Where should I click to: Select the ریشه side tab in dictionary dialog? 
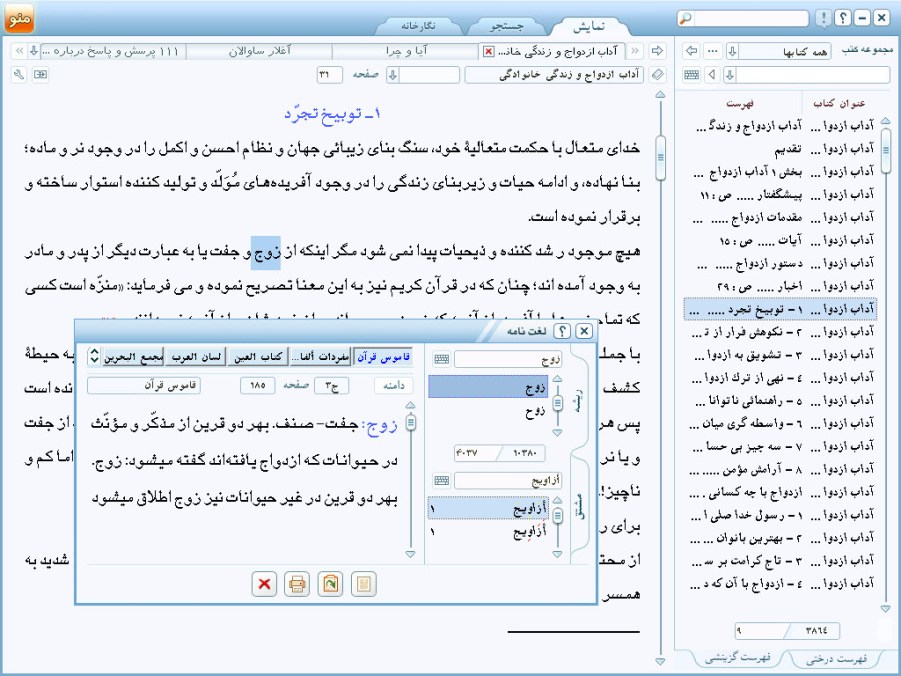click(x=579, y=400)
